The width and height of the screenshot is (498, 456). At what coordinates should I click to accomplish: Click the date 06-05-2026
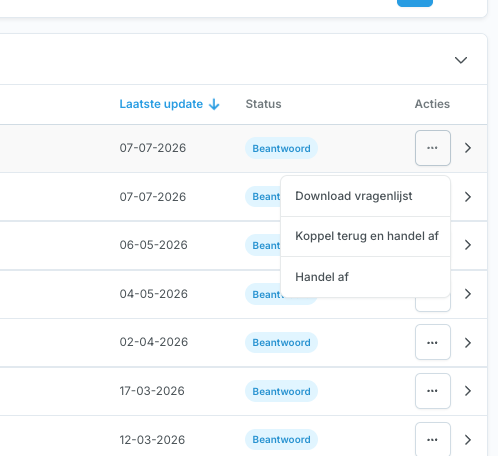point(154,245)
